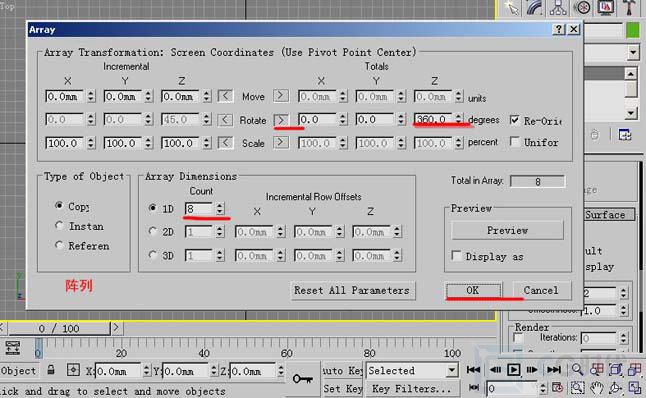646x398 pixels.
Task: Click the Maximize Viewport toggle icon
Action: pyautogui.click(x=634, y=388)
